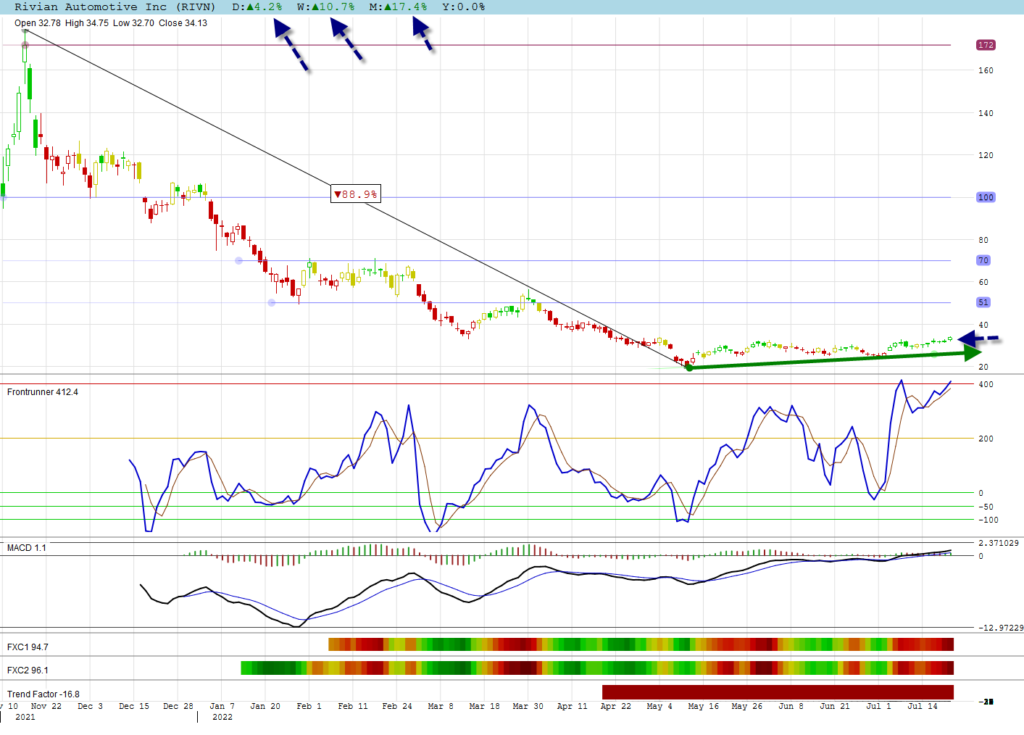Click the Jun 21 date label
Viewport: 1024px width, 735px height.
click(835, 706)
